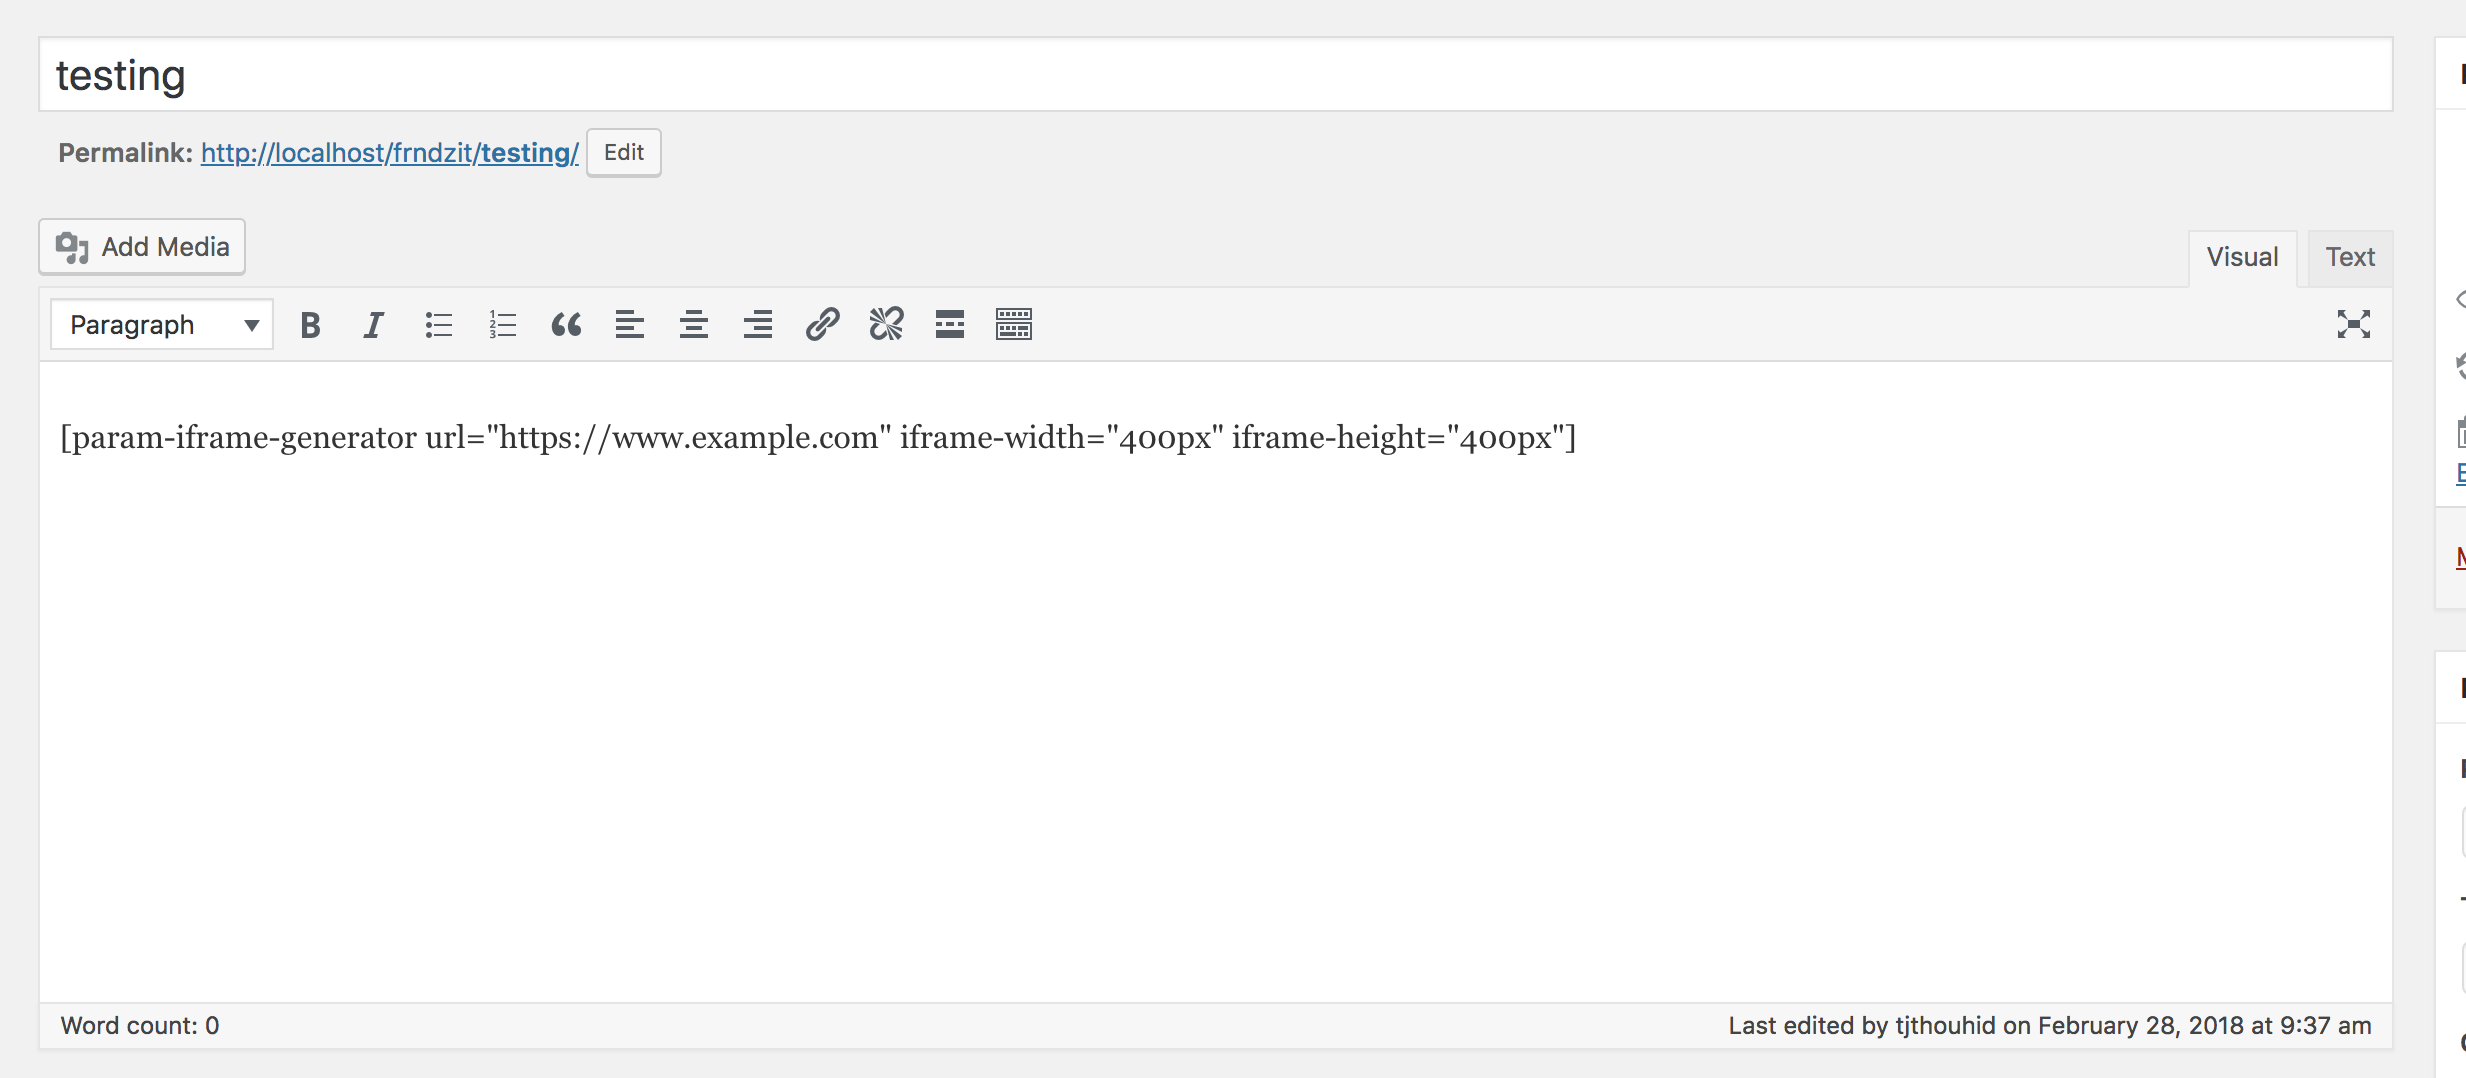2466x1078 pixels.
Task: Insert a Read More tag
Action: click(950, 325)
